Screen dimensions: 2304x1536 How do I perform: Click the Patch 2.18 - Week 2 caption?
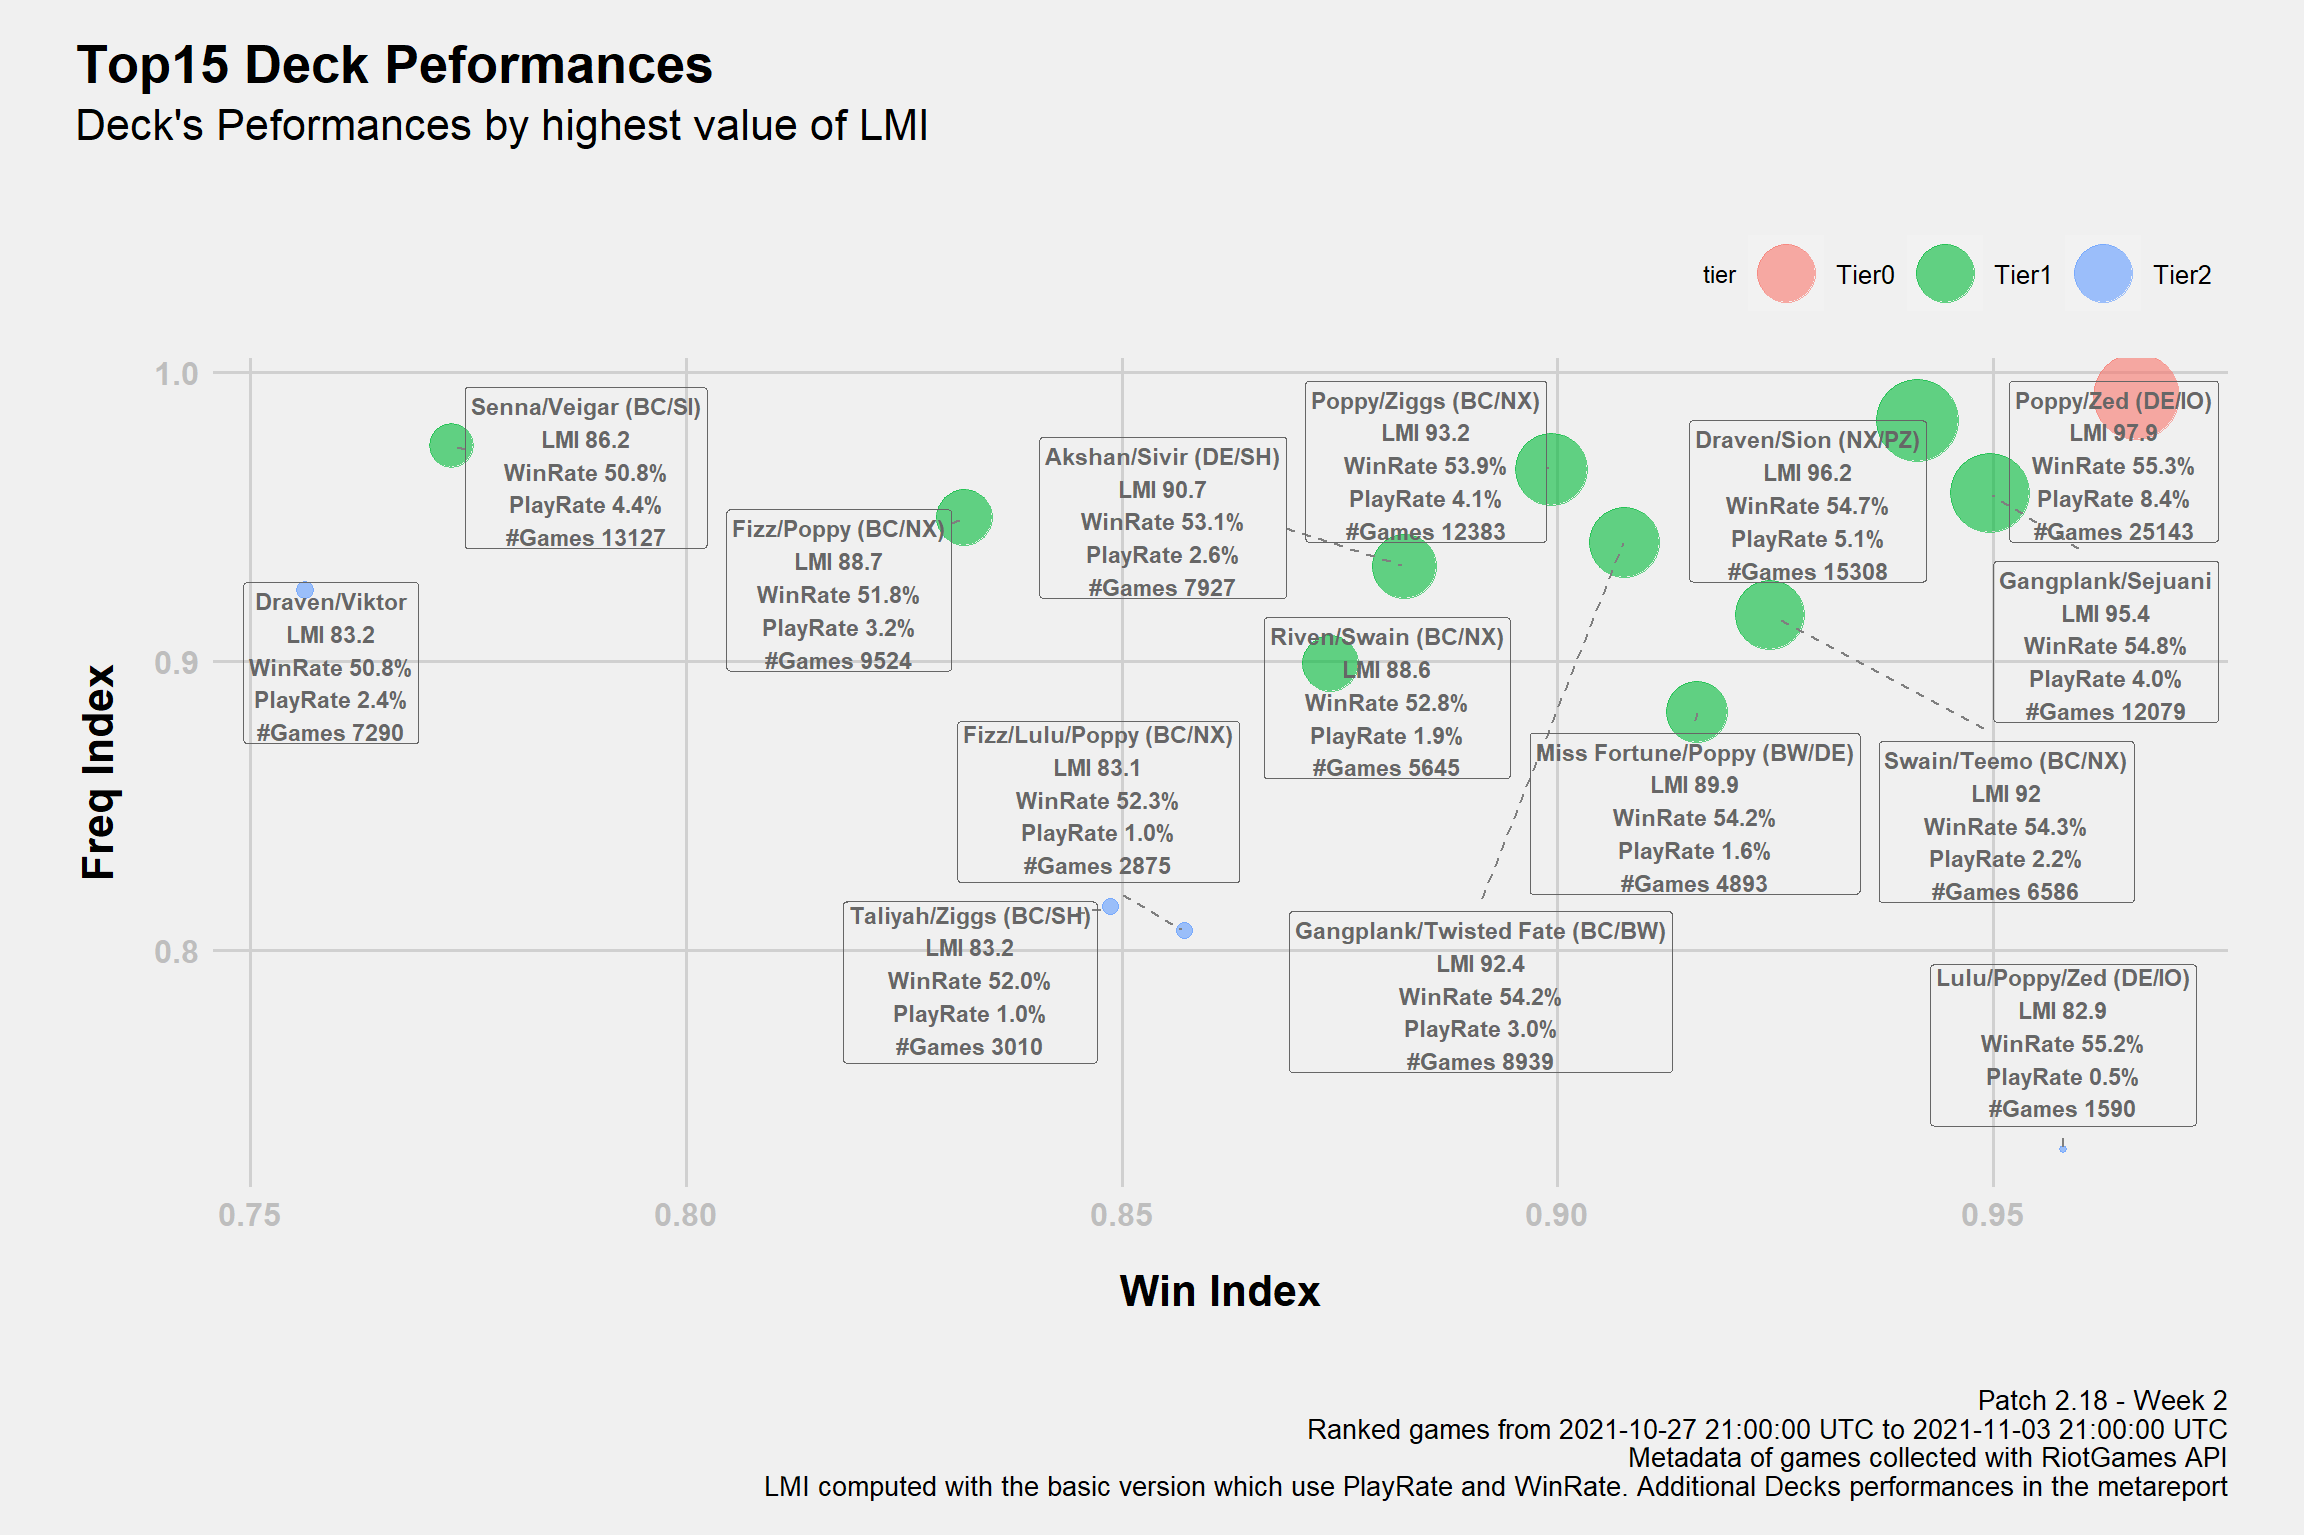pos(2102,1400)
